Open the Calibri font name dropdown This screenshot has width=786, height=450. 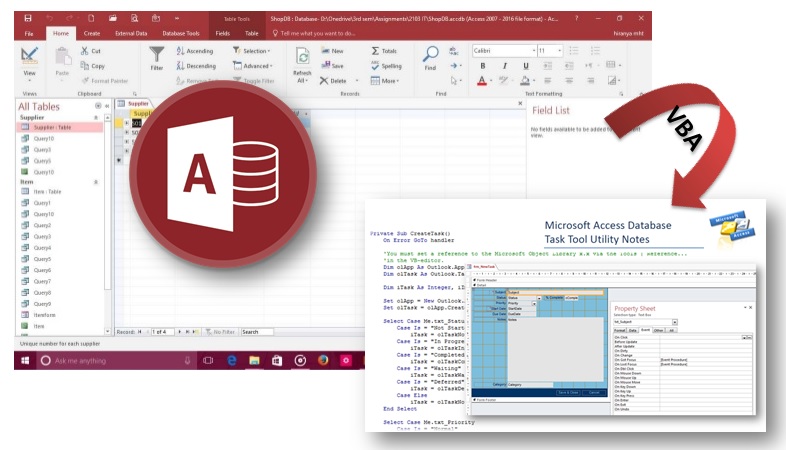pyautogui.click(x=502, y=50)
